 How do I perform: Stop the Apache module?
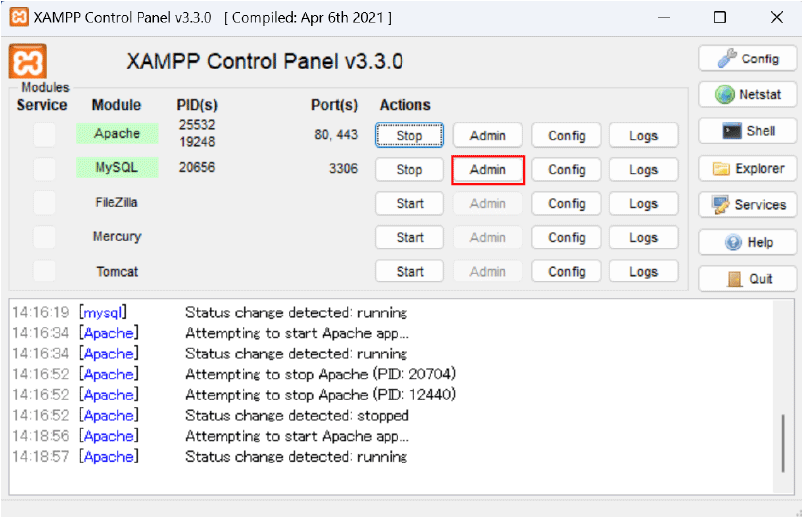click(x=409, y=136)
